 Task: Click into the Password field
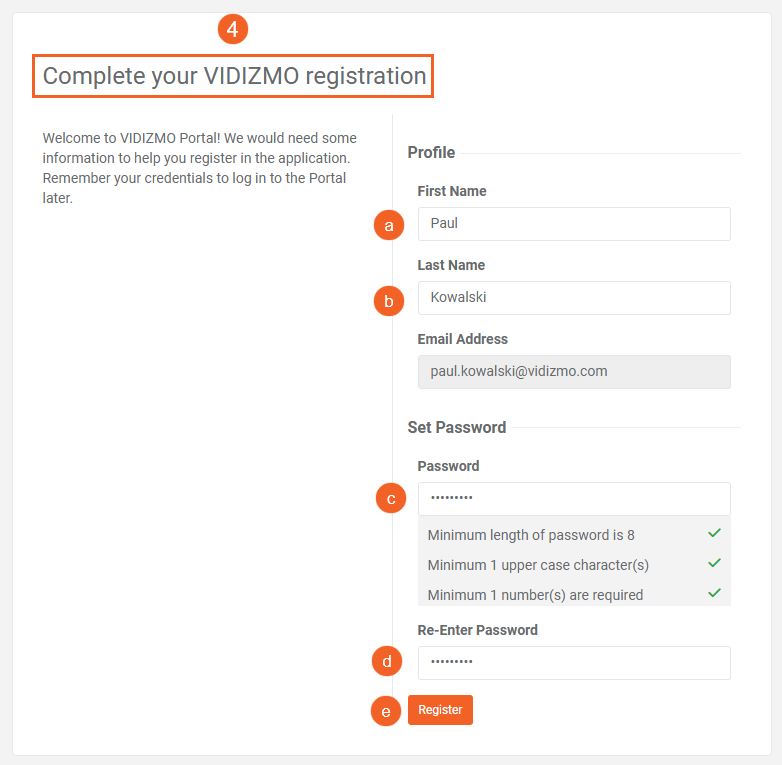click(573, 498)
